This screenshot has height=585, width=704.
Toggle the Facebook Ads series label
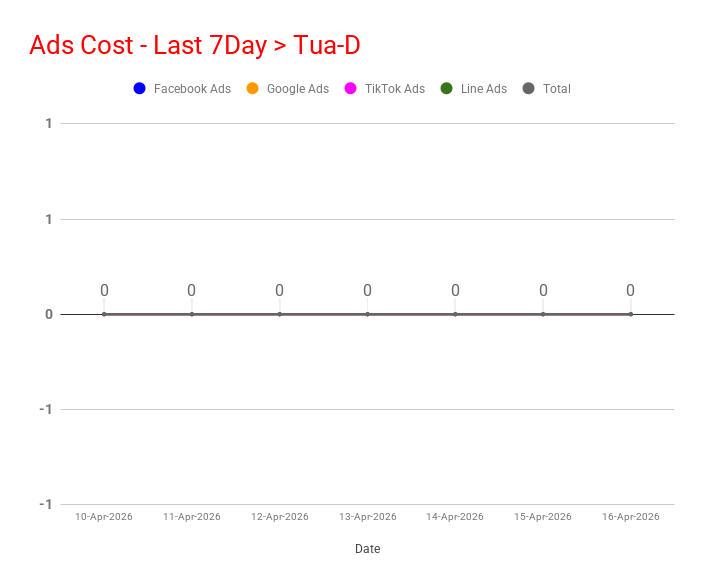click(192, 89)
